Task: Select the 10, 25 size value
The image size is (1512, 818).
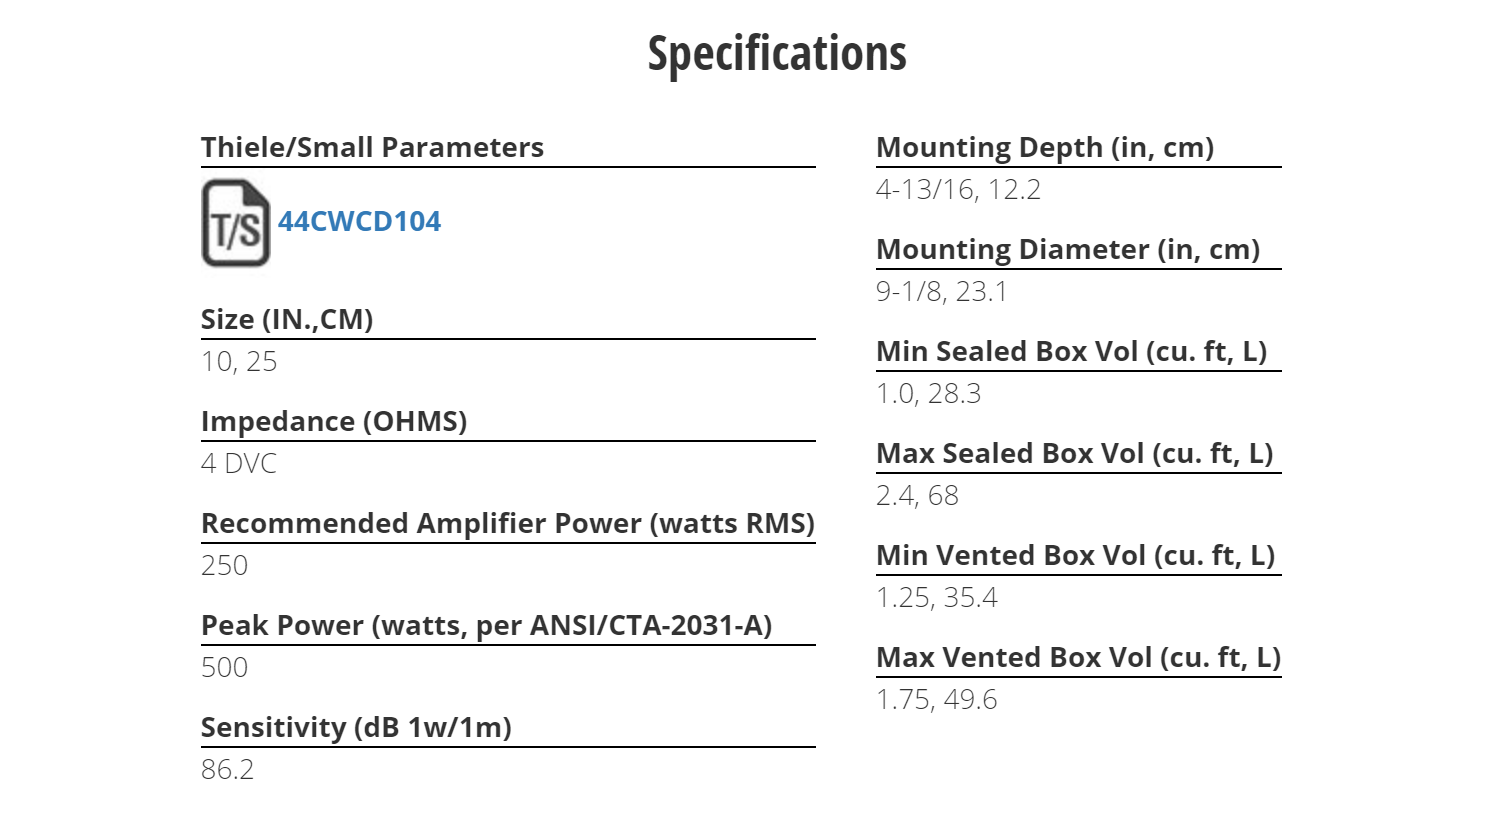Action: click(239, 362)
